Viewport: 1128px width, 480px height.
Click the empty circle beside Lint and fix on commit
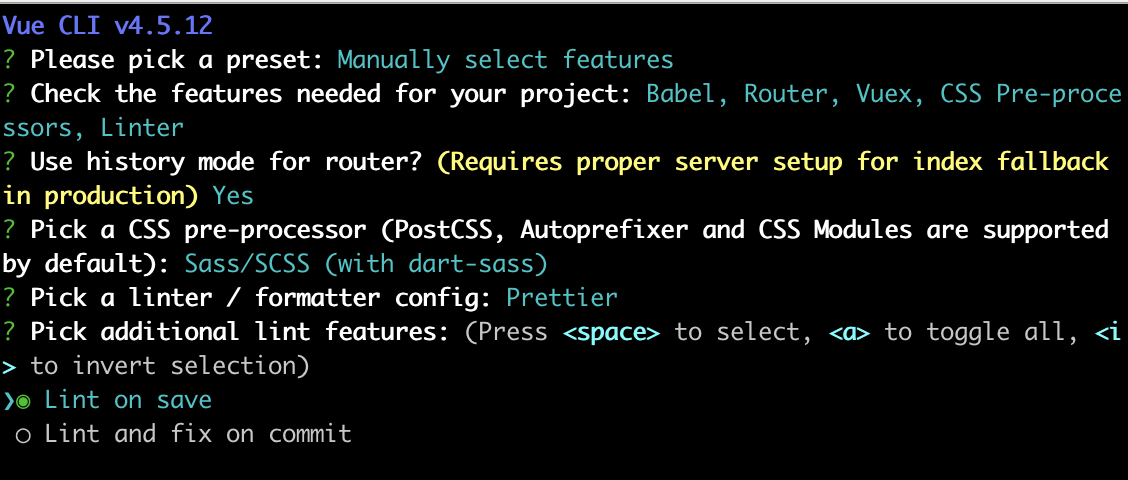(x=24, y=436)
